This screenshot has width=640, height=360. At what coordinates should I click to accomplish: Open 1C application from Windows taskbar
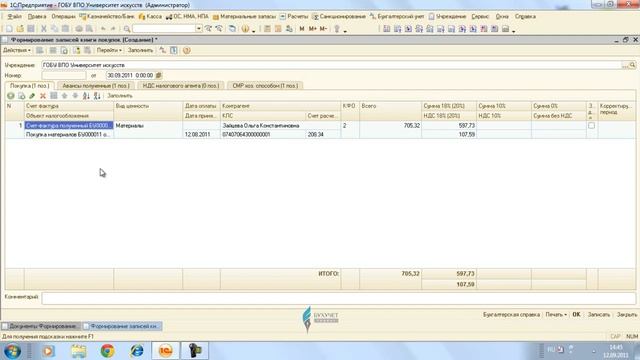click(165, 351)
